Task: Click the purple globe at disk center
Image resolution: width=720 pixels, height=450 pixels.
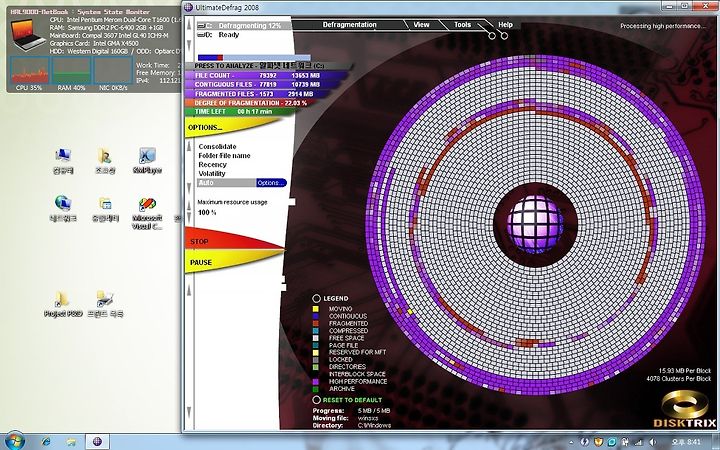Action: [535, 225]
